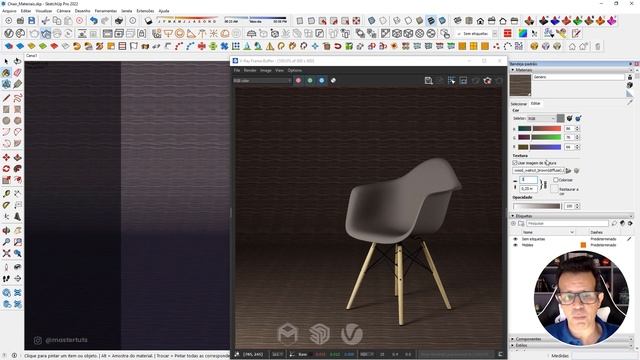
Task: Open Options menu in V-Ray Frame Buffer
Action: (x=295, y=70)
